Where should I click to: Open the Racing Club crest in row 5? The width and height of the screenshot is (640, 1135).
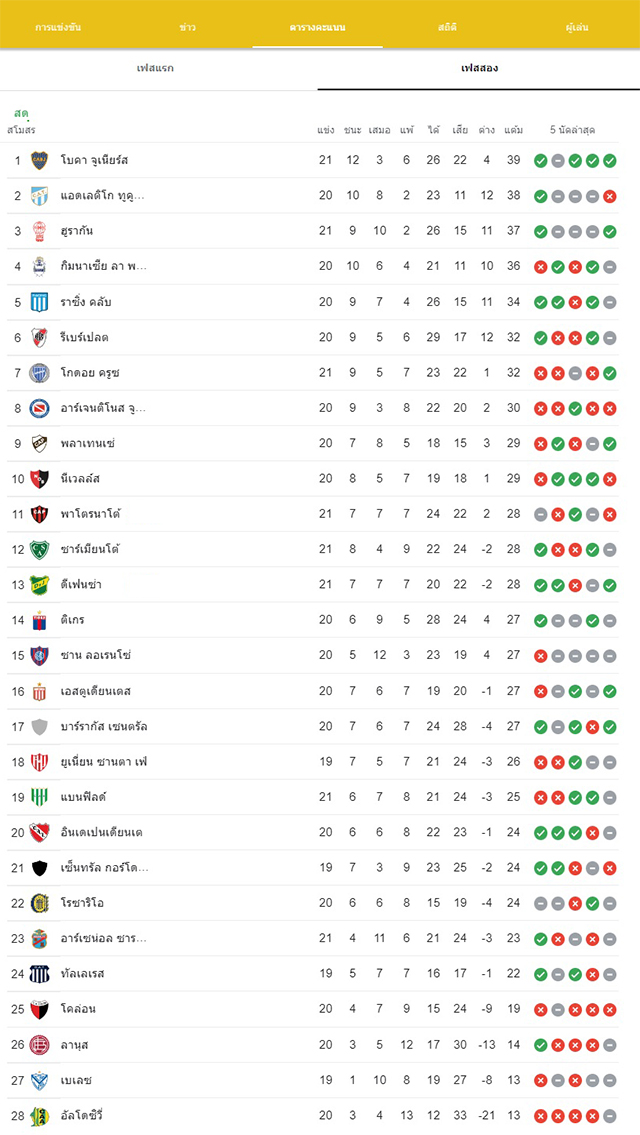coord(39,302)
